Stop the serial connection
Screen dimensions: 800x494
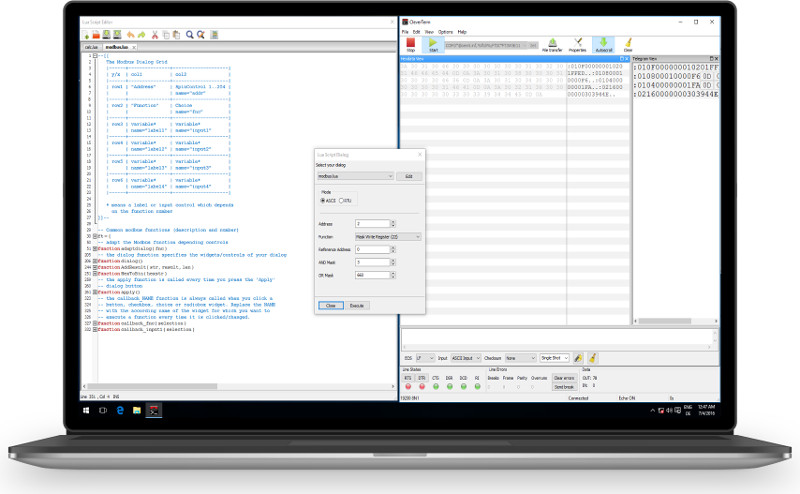pos(411,44)
